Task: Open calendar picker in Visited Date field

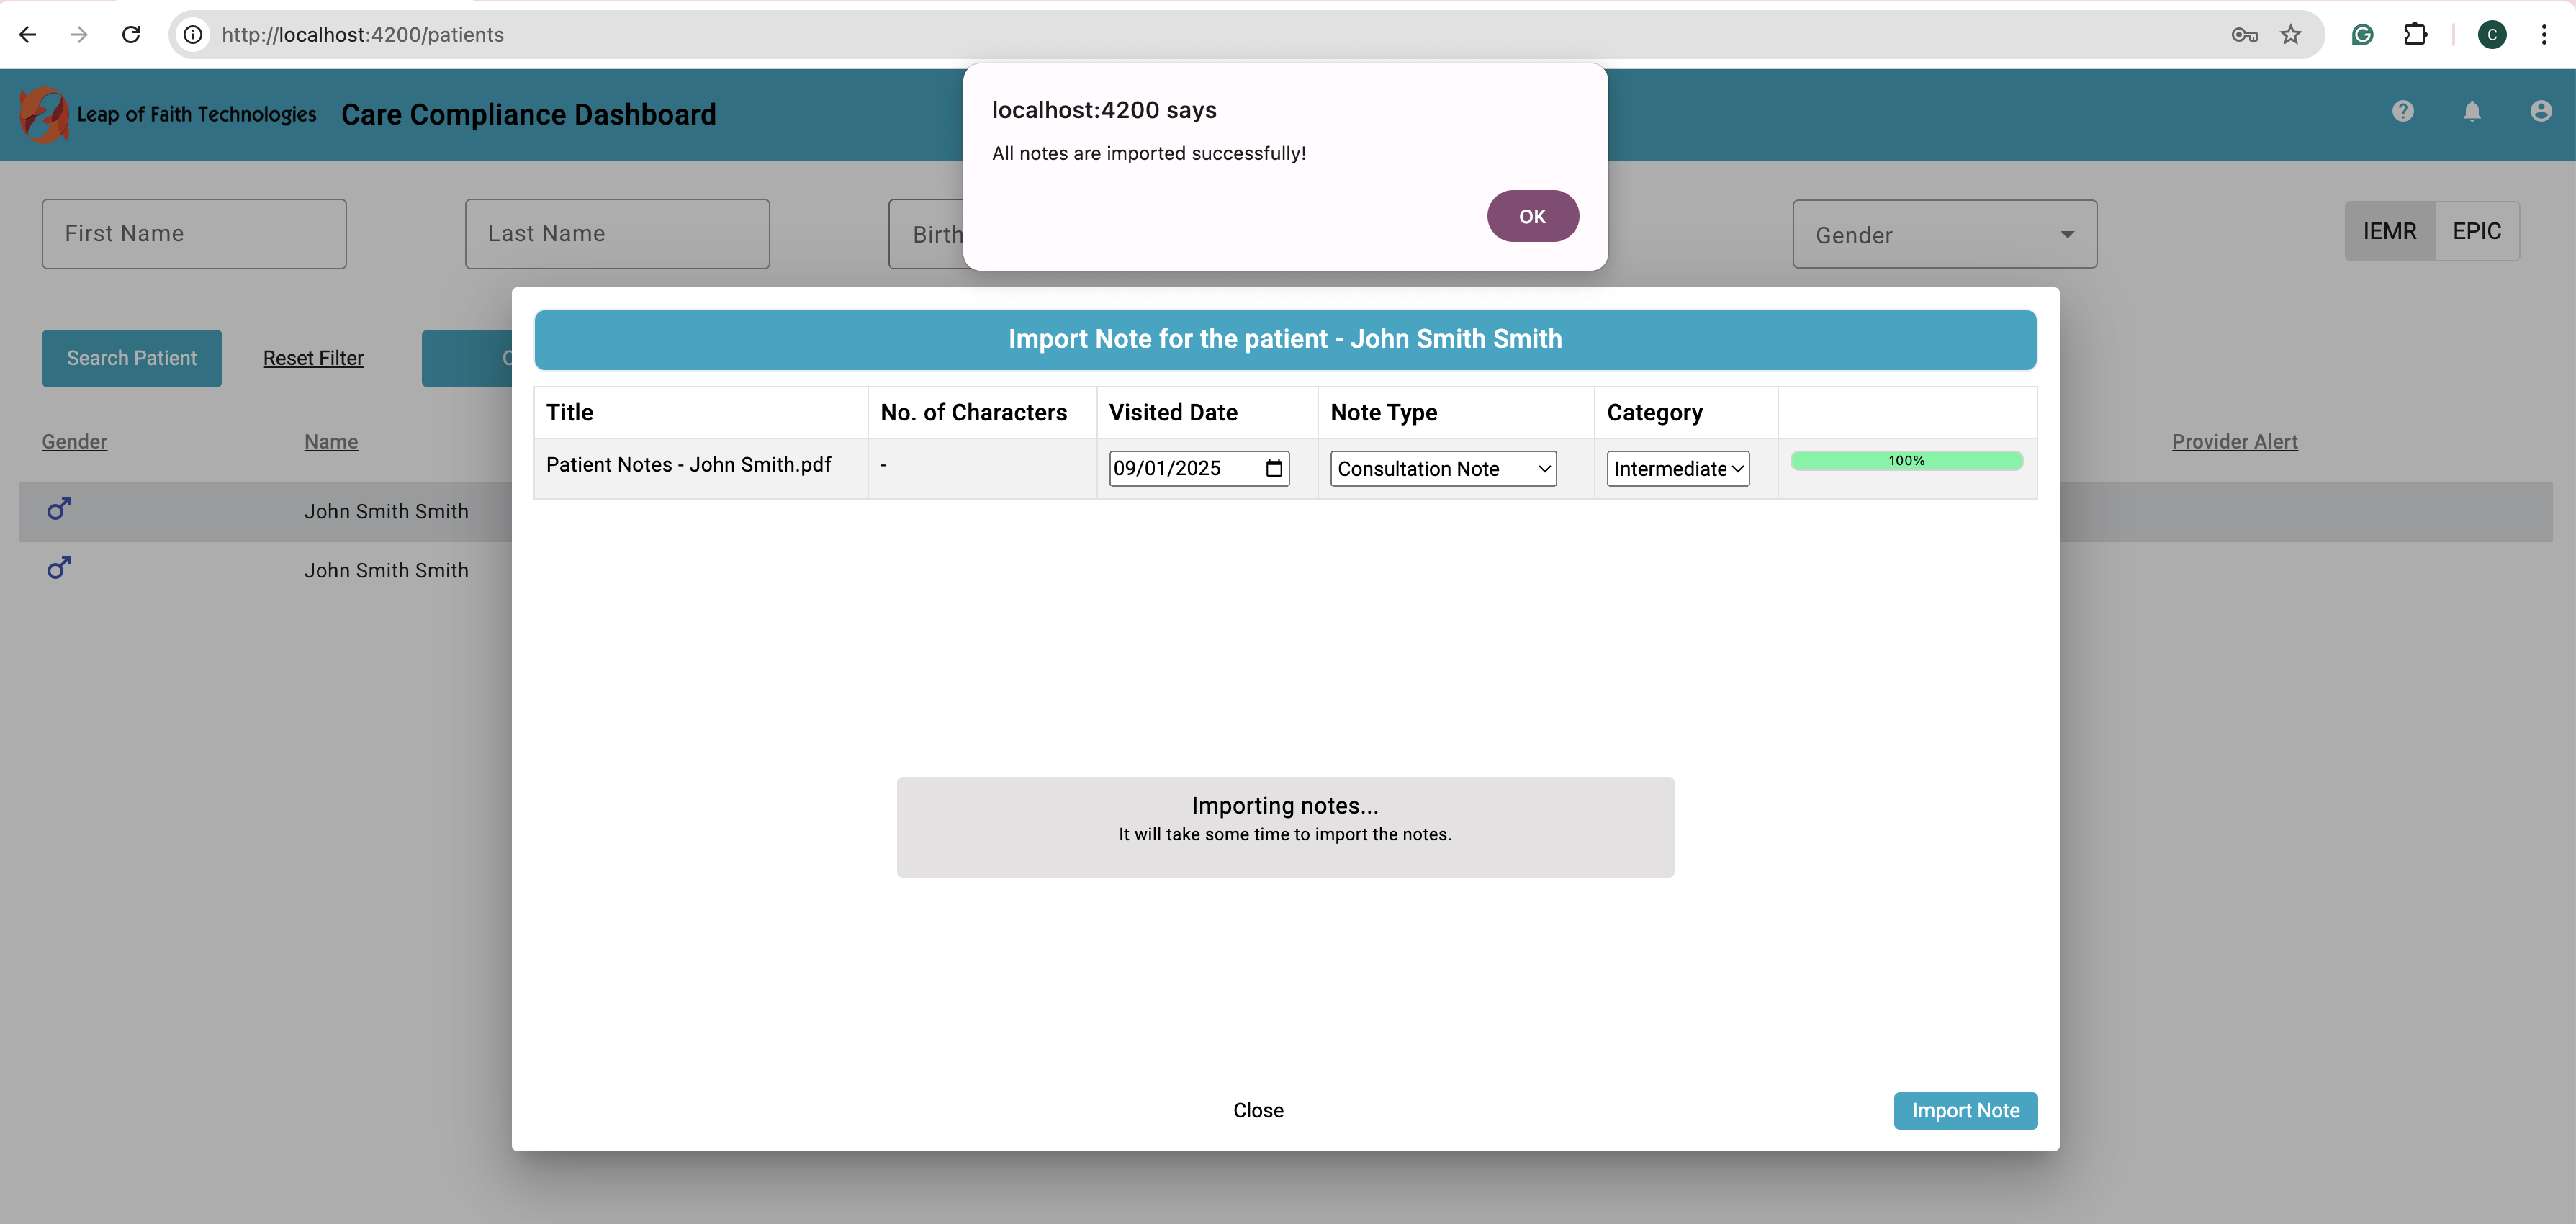Action: 1274,468
